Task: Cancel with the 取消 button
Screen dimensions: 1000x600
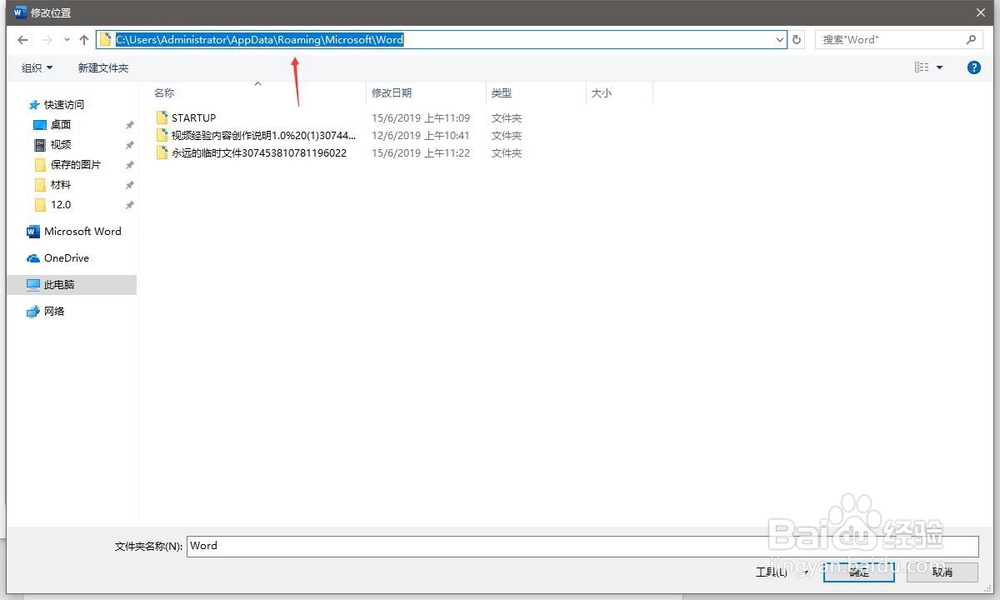Action: pyautogui.click(x=942, y=572)
